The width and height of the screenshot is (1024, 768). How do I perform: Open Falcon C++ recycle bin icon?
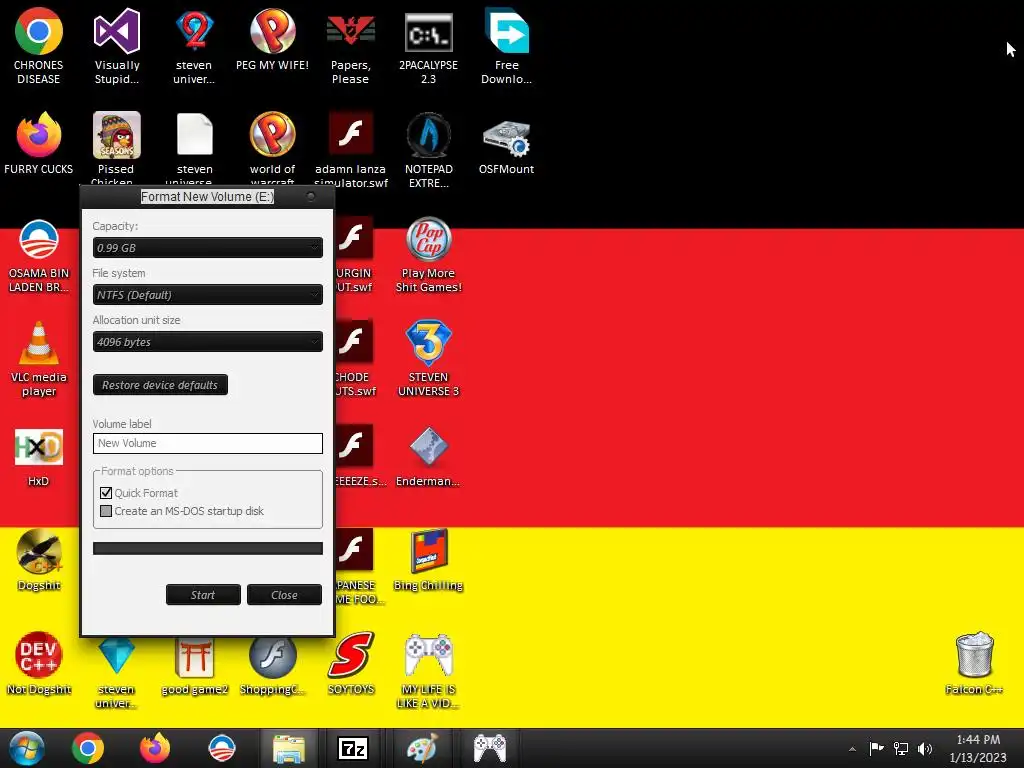pyautogui.click(x=974, y=664)
